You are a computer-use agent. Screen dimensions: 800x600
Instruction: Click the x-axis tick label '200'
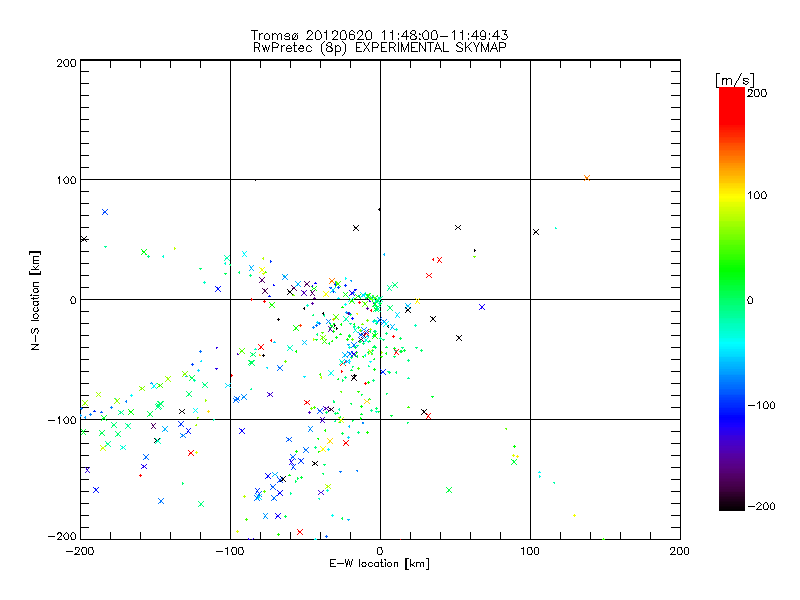[680, 551]
